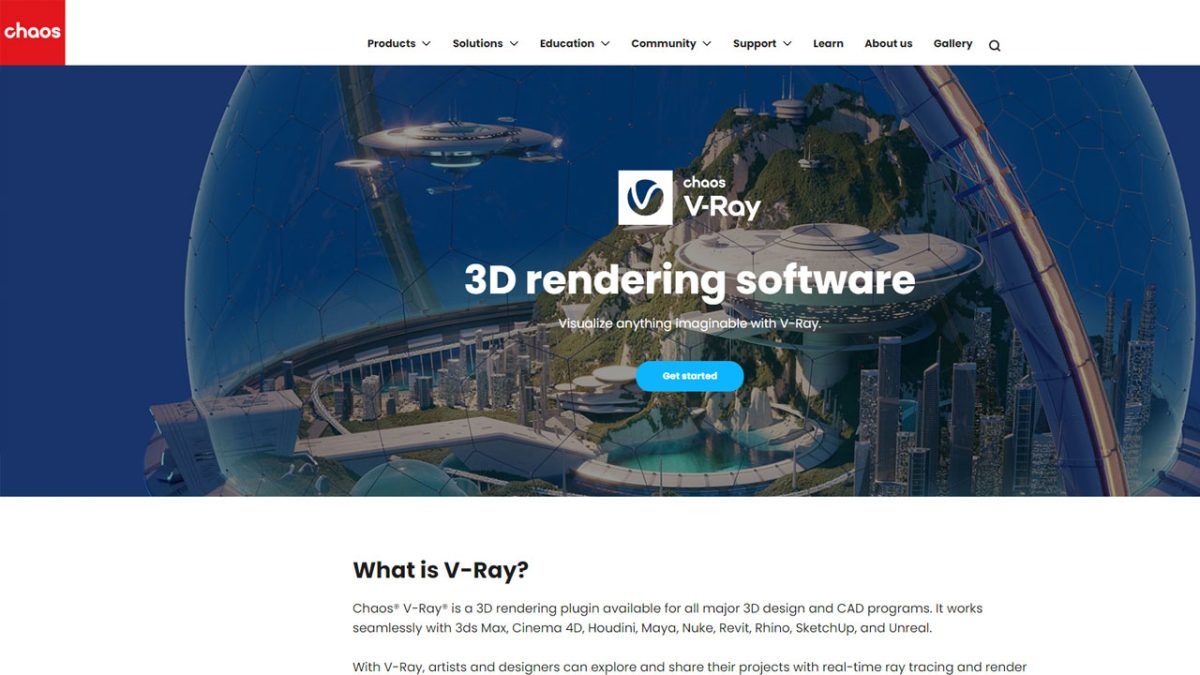
Task: Open the search magnifier icon
Action: click(x=995, y=44)
